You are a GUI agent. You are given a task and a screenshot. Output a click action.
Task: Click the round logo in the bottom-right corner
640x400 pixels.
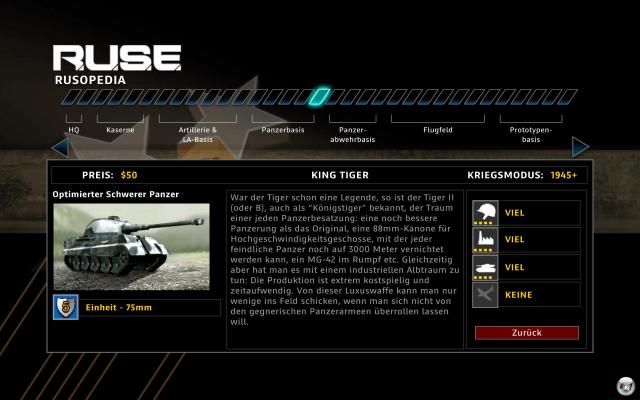pyautogui.click(x=626, y=386)
